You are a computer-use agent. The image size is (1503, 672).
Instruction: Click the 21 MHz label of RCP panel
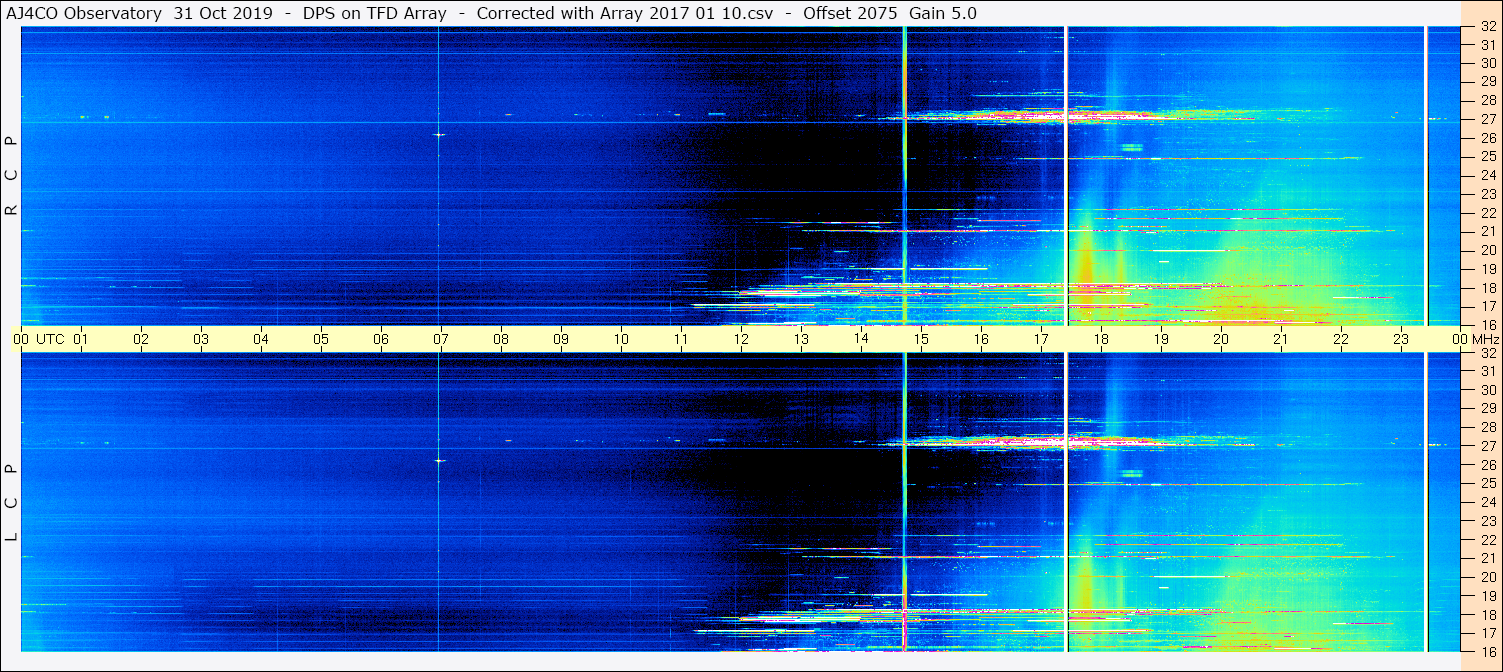(x=1487, y=231)
